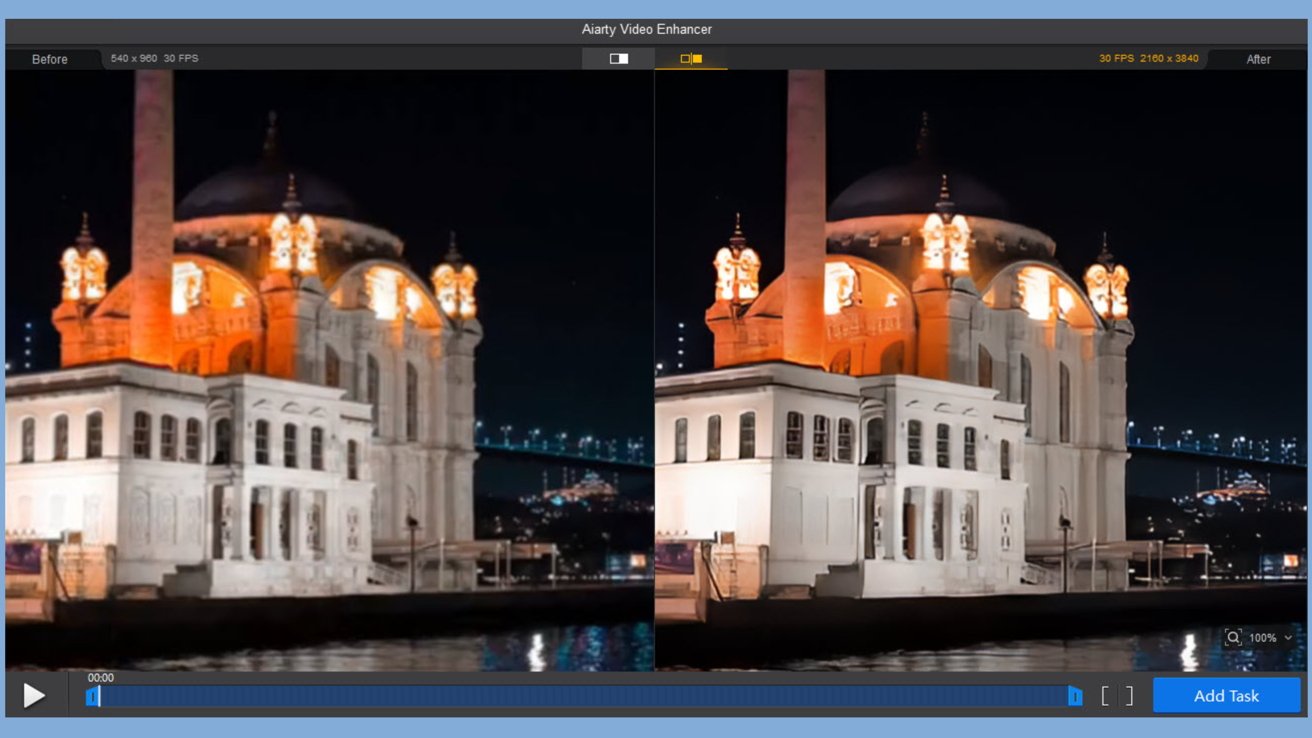Viewport: 1312px width, 738px height.
Task: Click the 00:00 timestamp label
Action: click(101, 677)
